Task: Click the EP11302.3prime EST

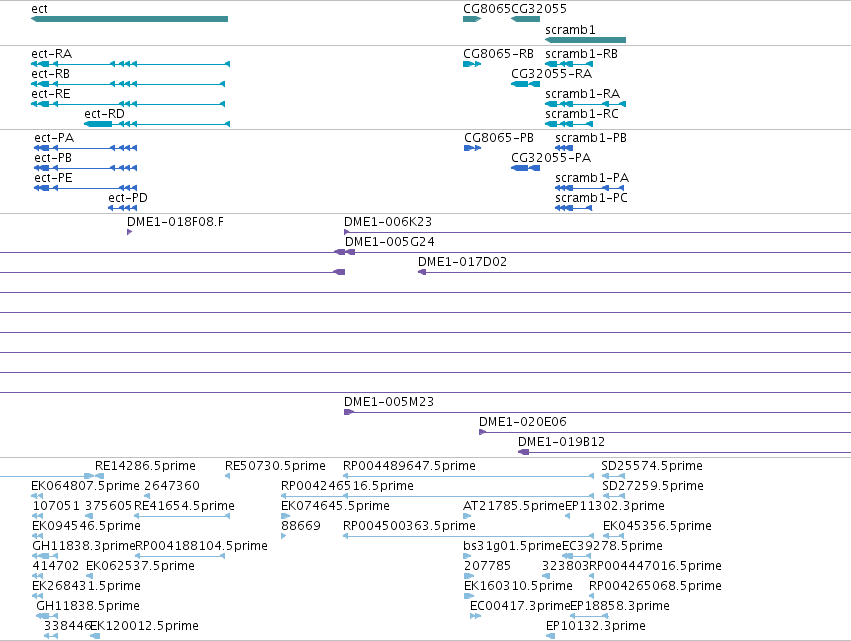Action: click(568, 516)
